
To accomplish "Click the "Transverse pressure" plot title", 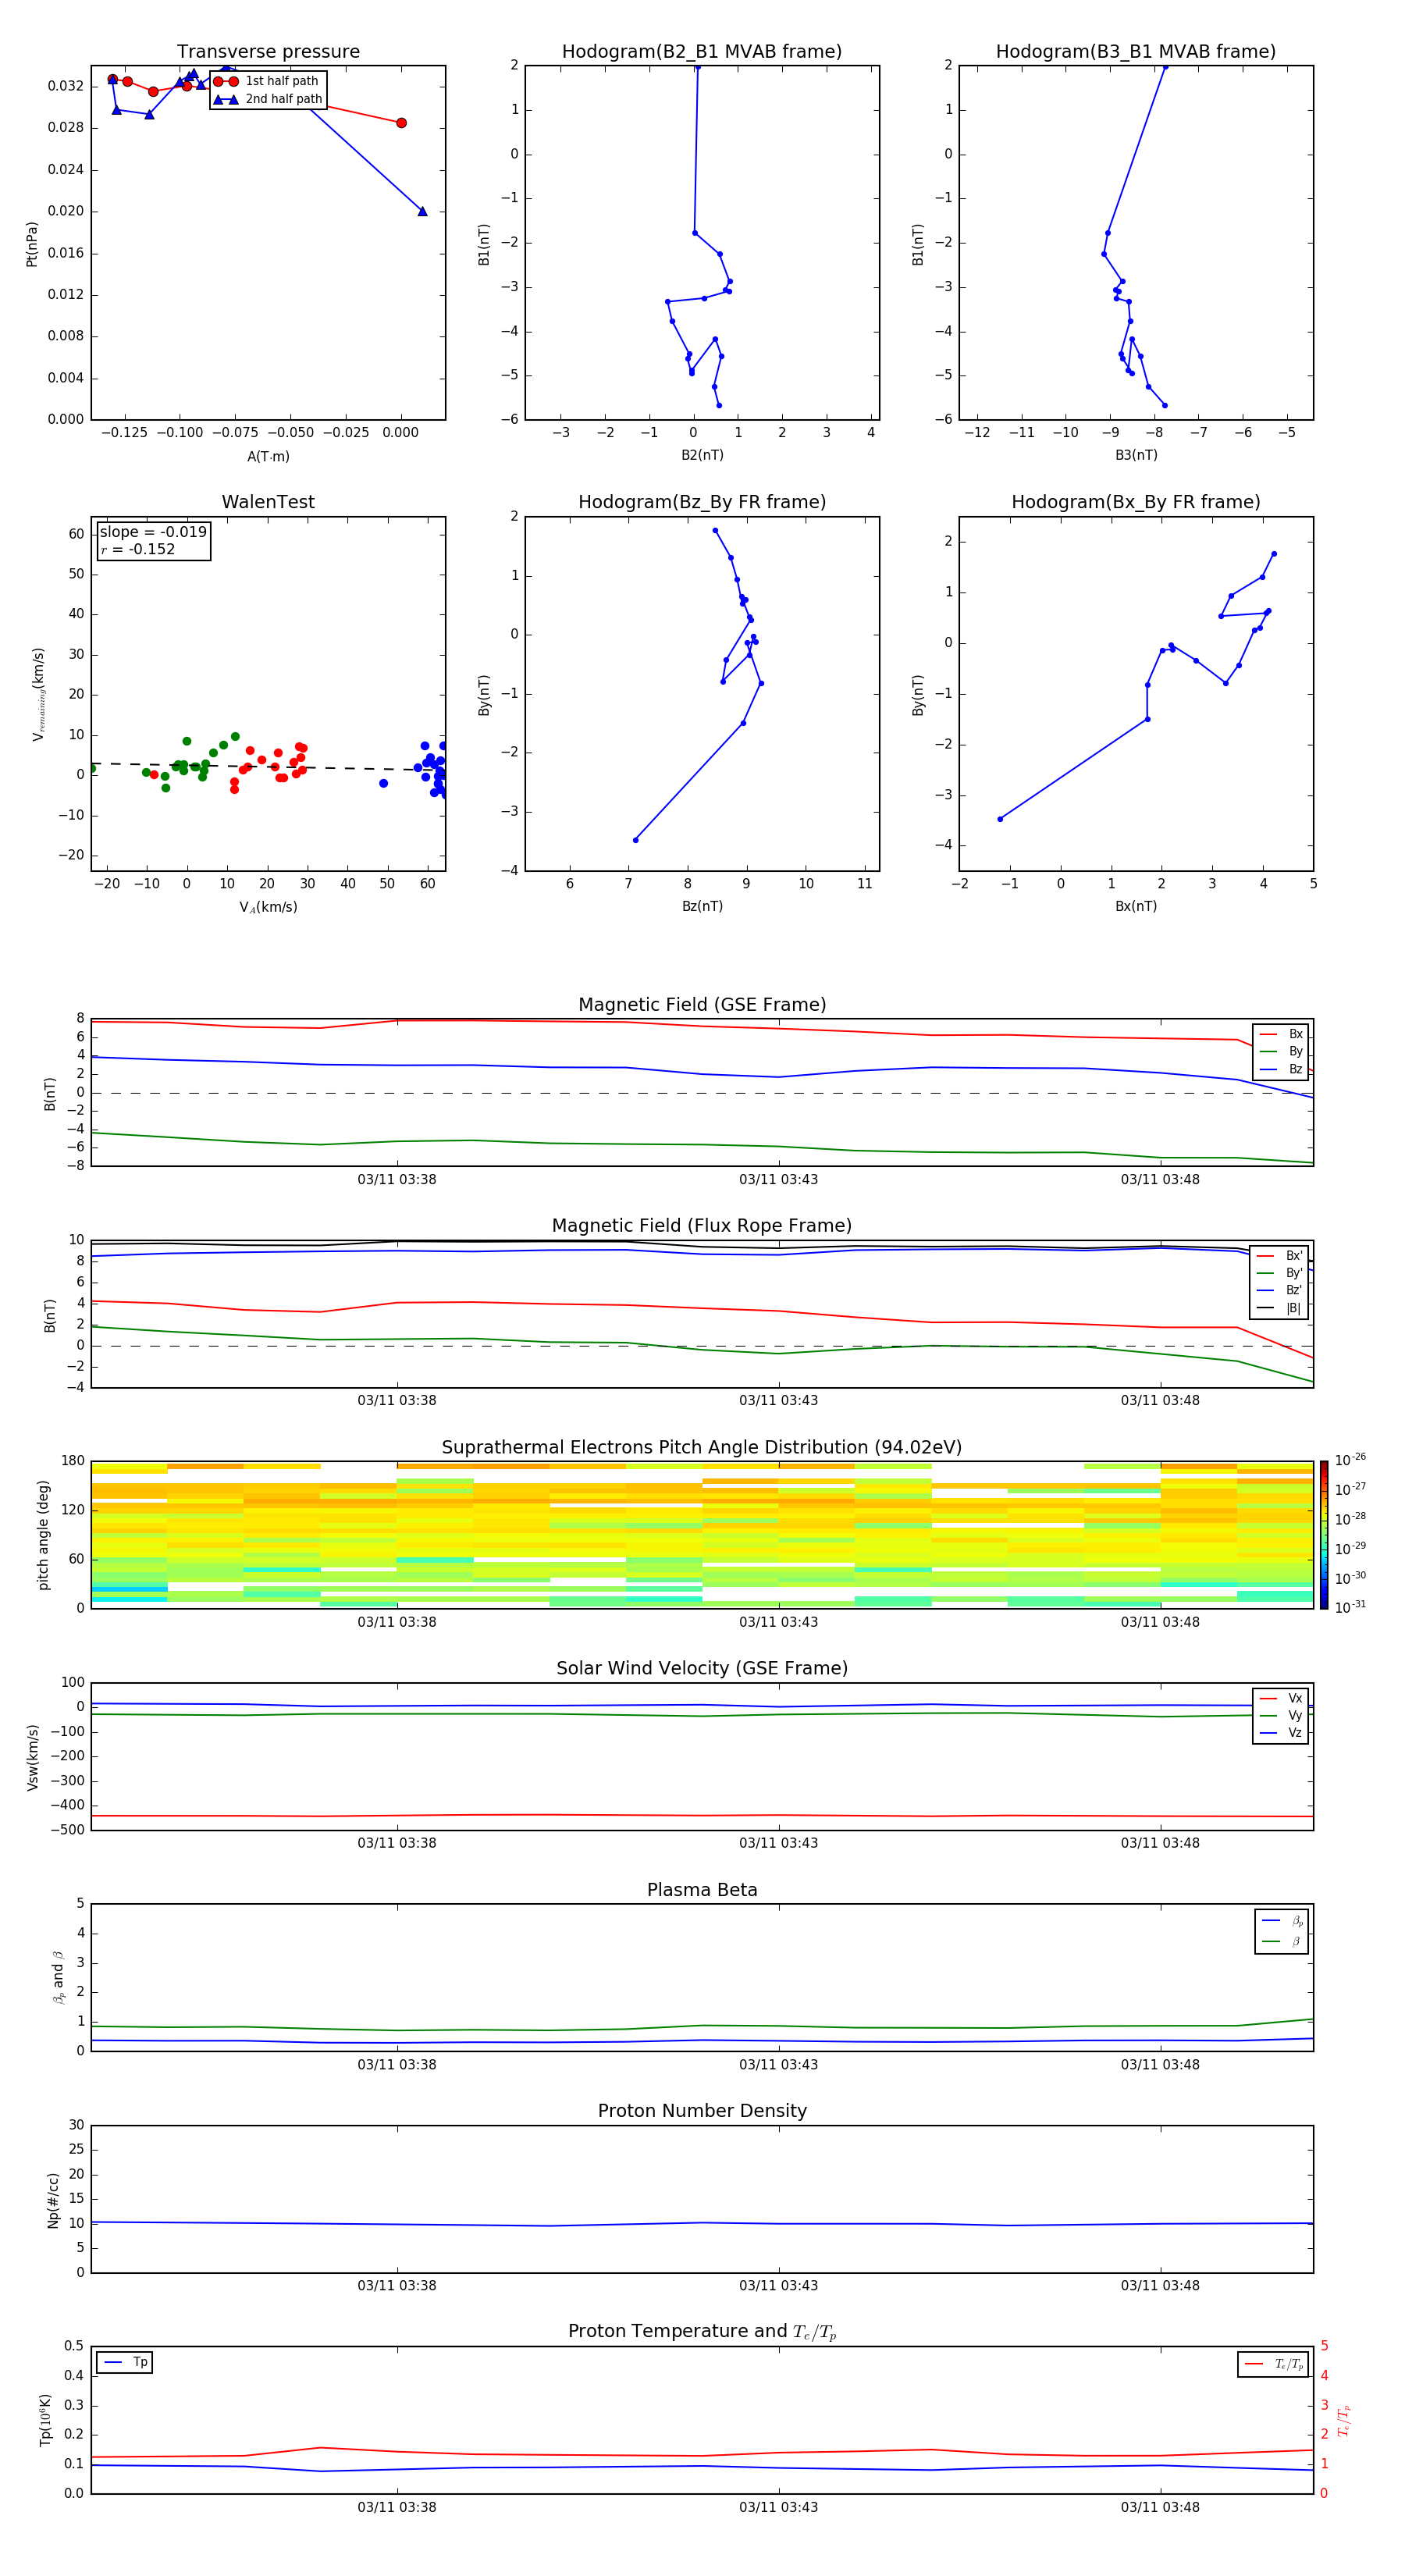I will tap(268, 52).
